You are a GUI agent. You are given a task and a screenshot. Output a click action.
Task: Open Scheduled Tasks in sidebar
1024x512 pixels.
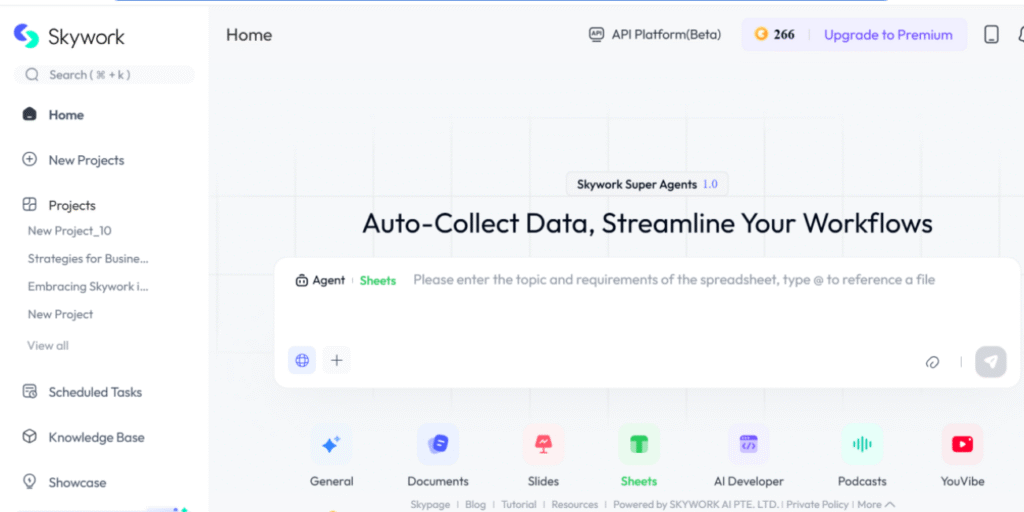(x=95, y=392)
